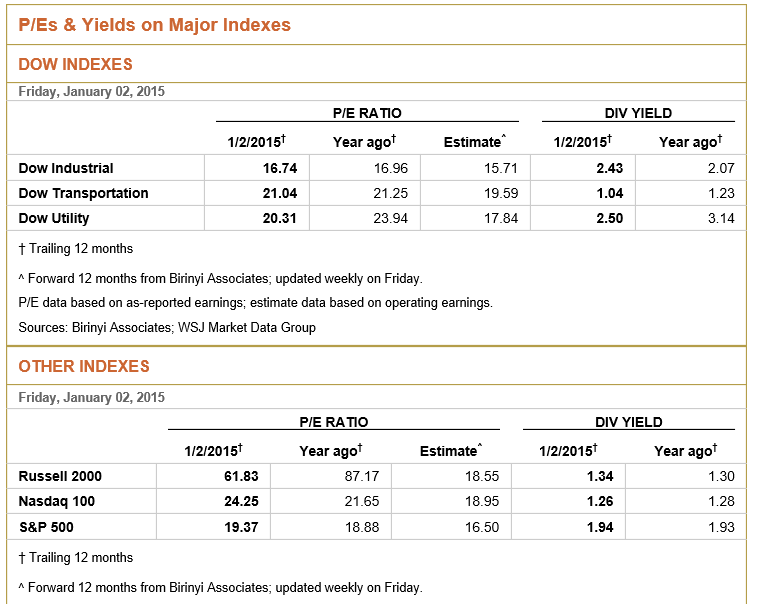Select the Nasdaq 100 row label
Image resolution: width=758 pixels, height=604 pixels.
(57, 501)
